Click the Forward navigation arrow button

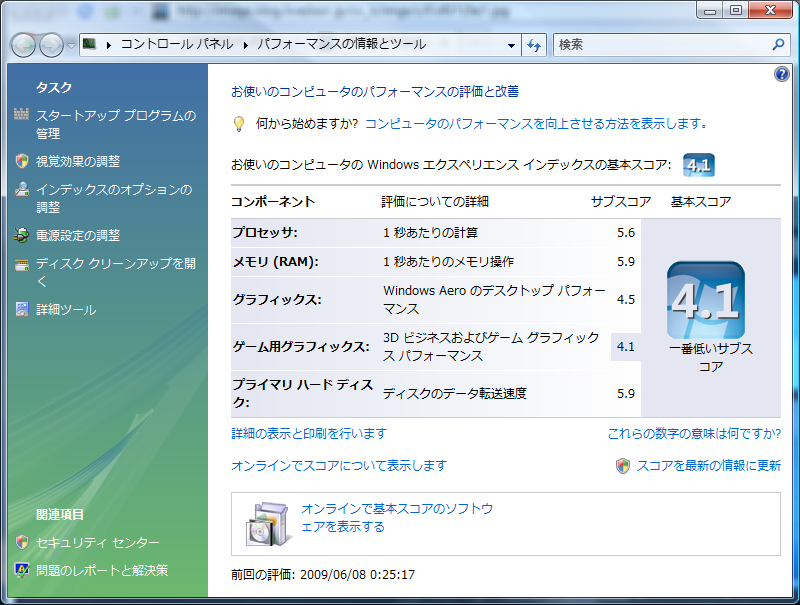pos(52,45)
